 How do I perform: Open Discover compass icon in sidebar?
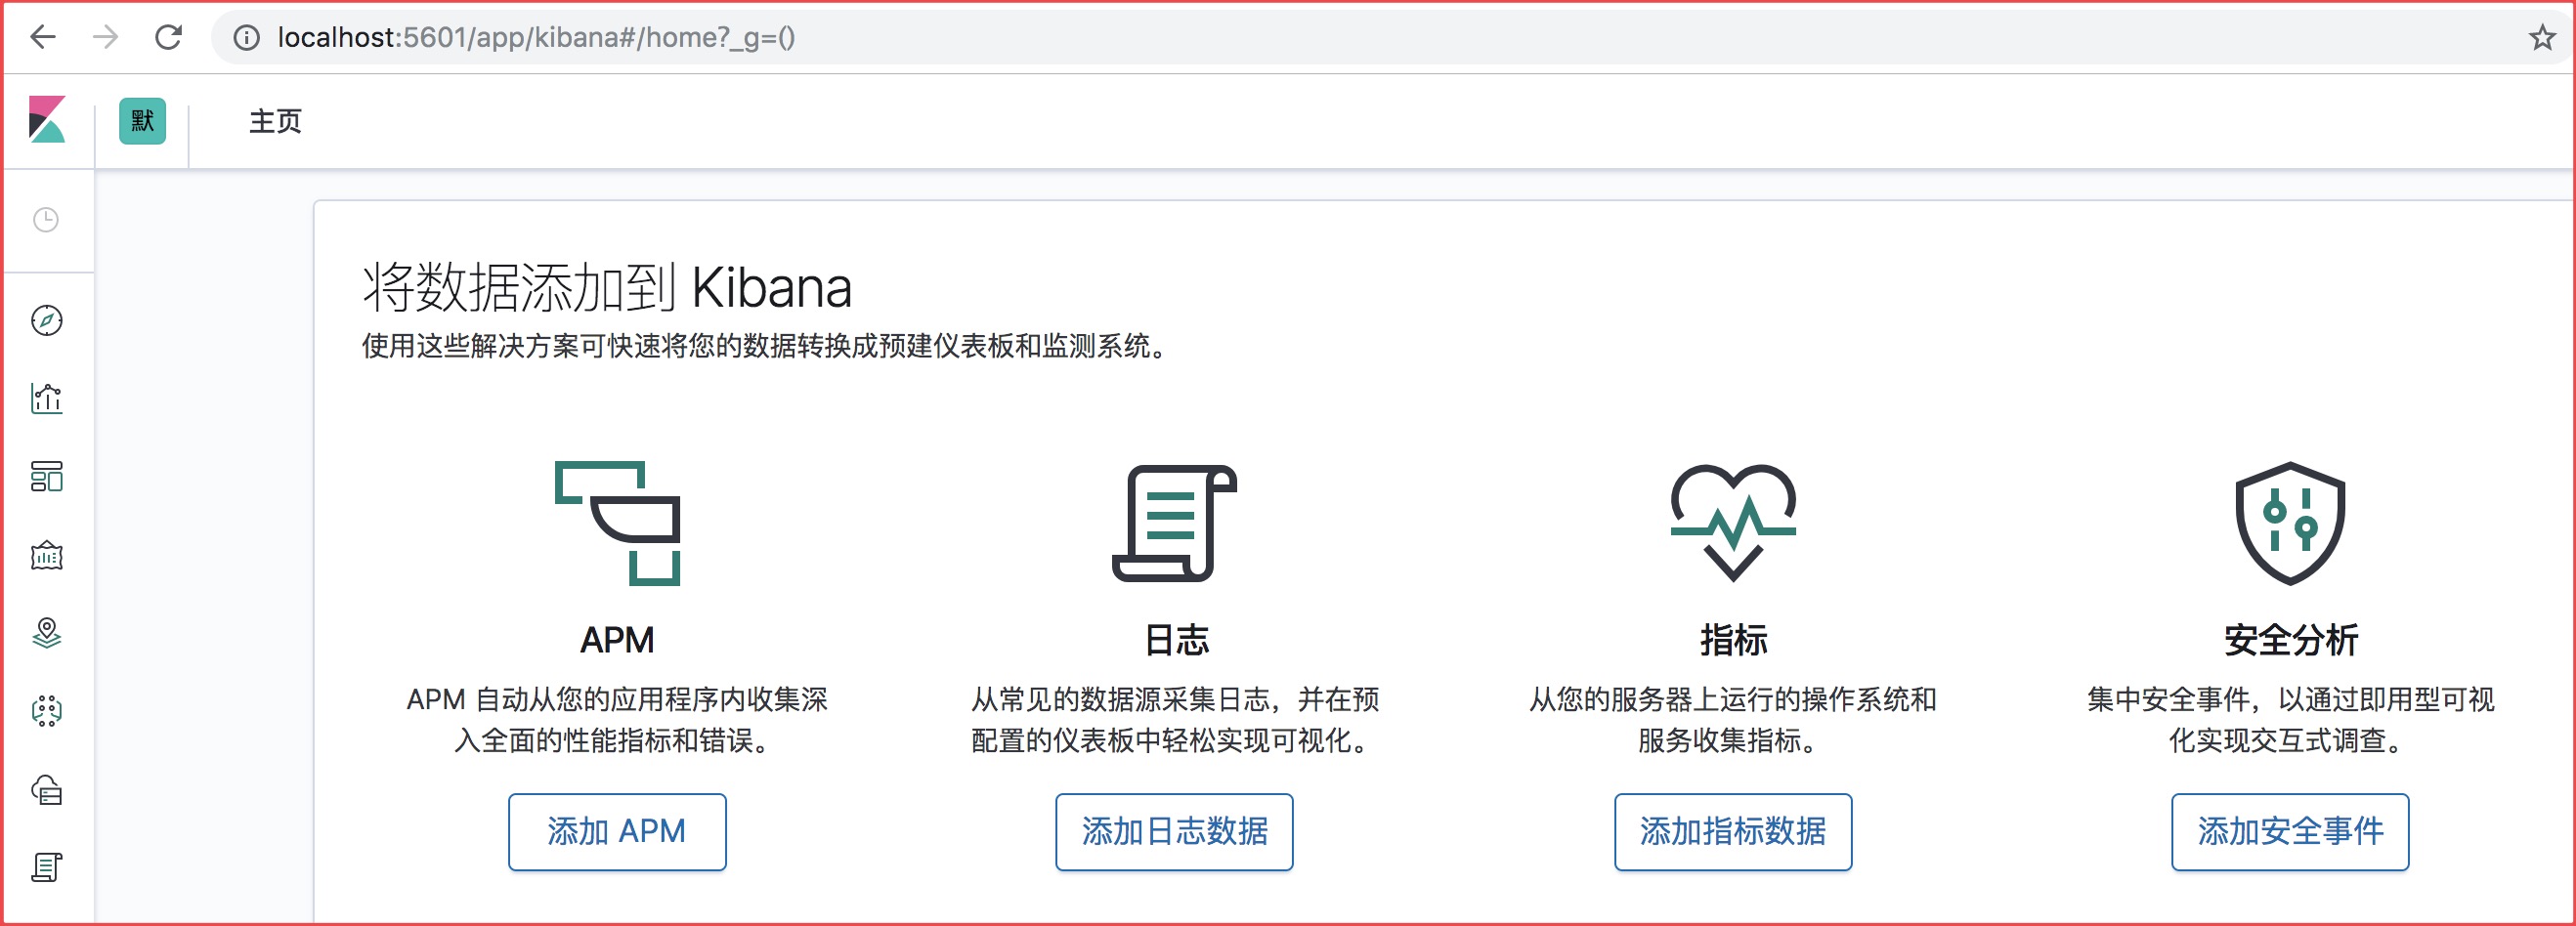point(47,320)
